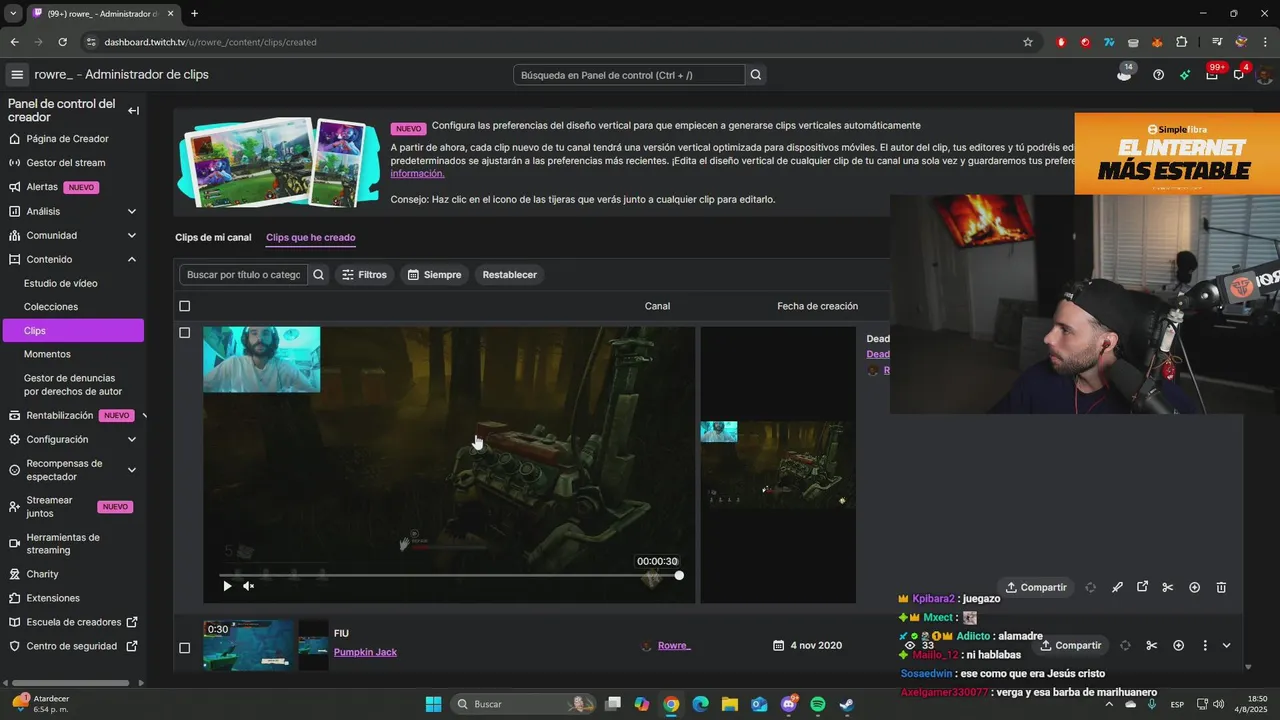This screenshot has width=1280, height=720.
Task: Click the FIU clip thumbnail
Action: [x=250, y=645]
